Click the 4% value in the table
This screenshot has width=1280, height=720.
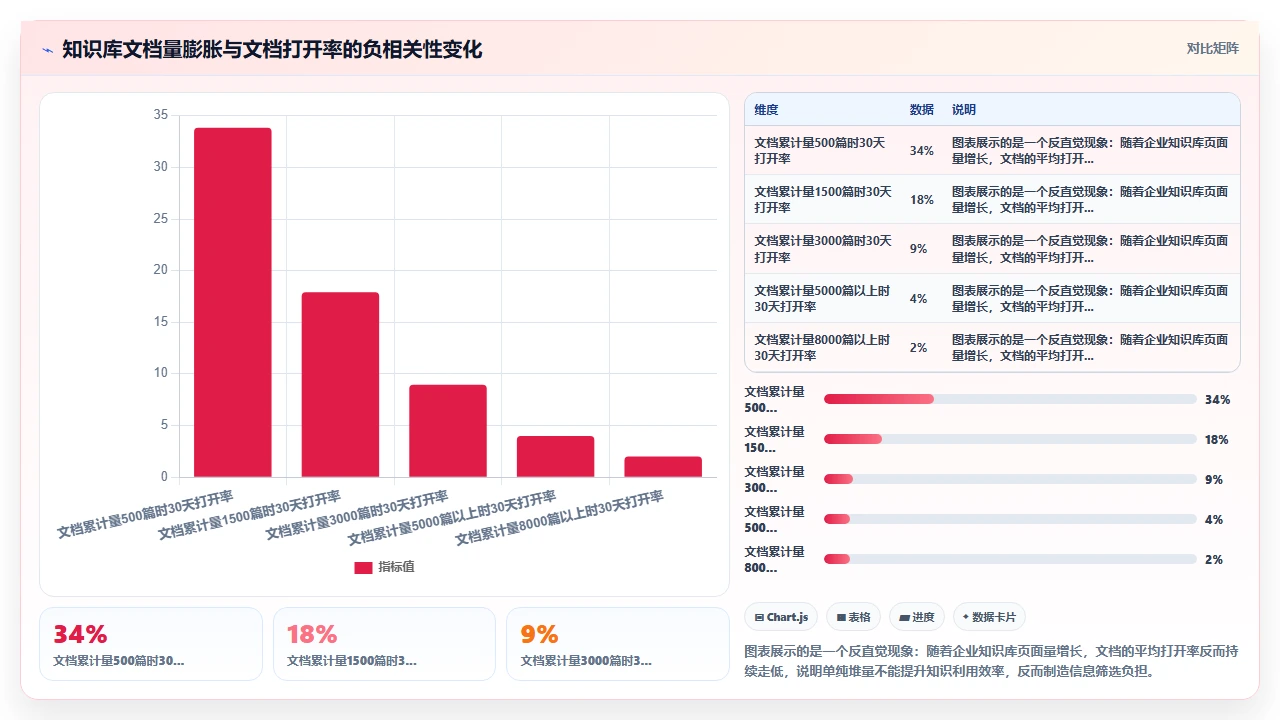(918, 298)
